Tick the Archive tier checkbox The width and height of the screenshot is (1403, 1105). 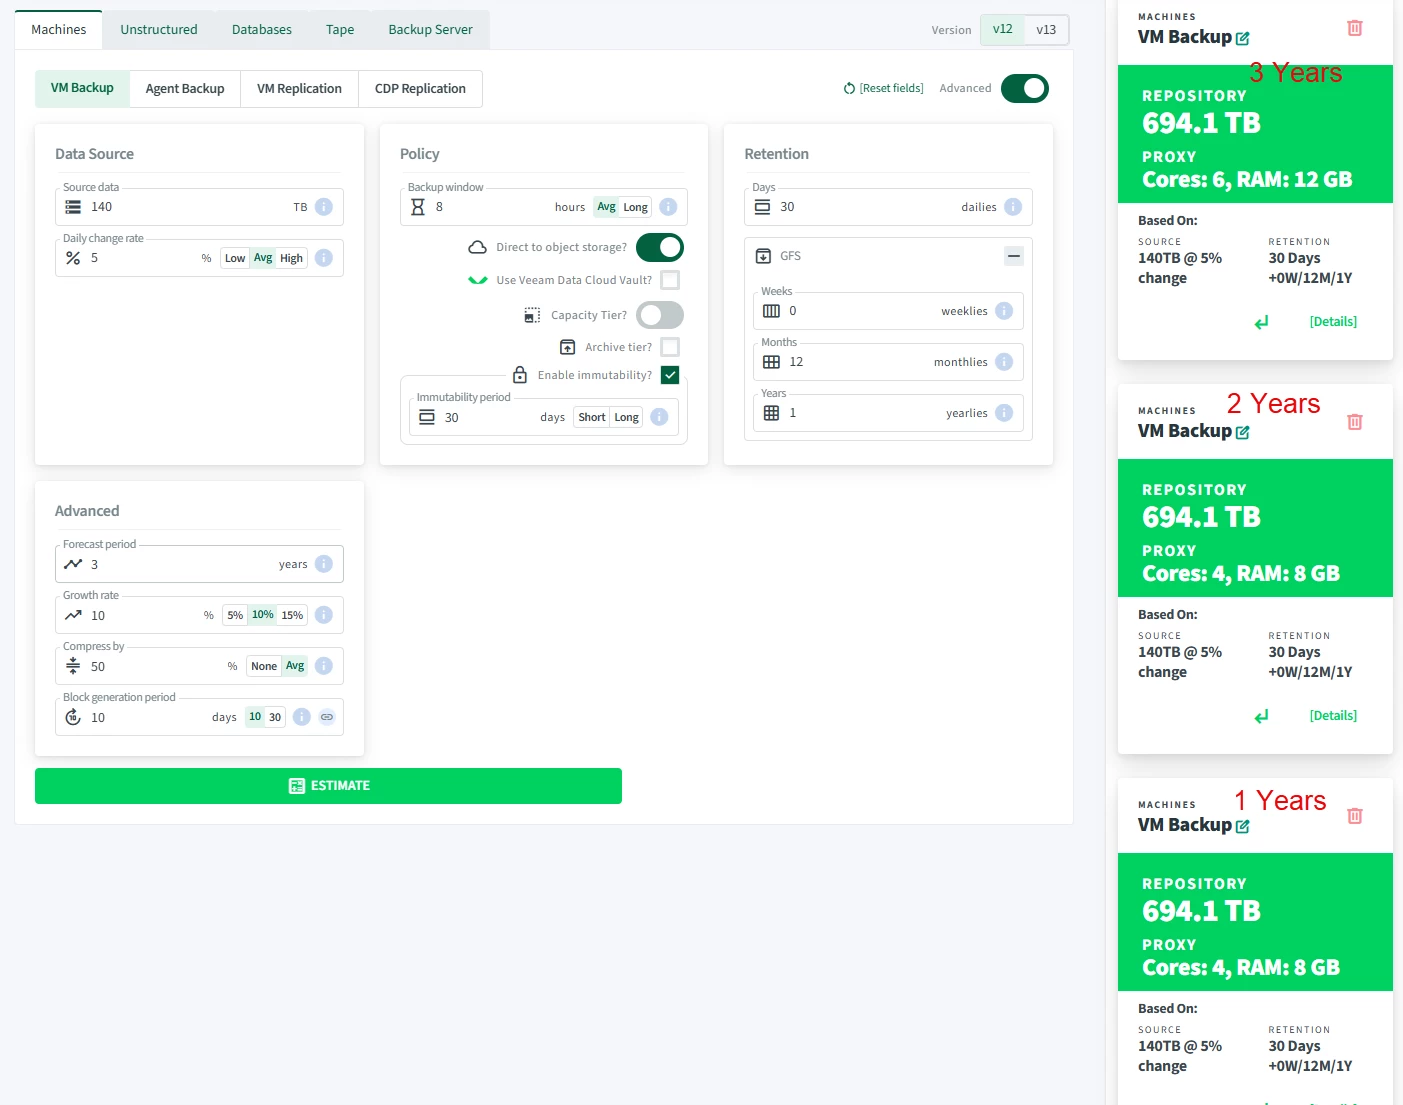670,347
